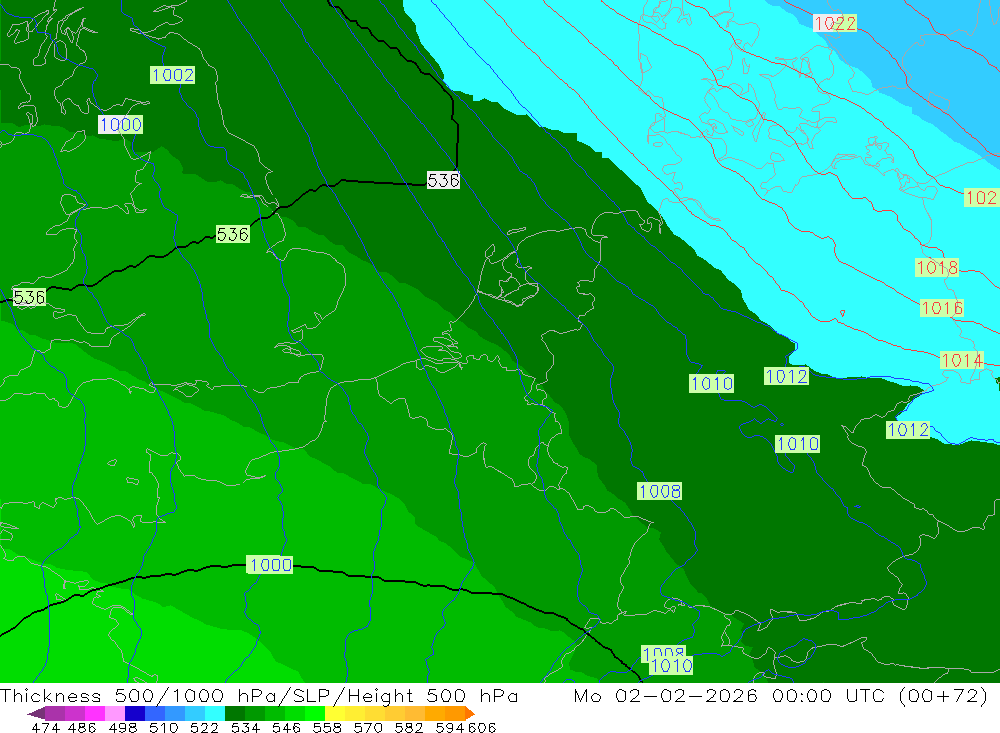The width and height of the screenshot is (1000, 733).
Task: Click the 1014 isobar label
Action: click(962, 360)
